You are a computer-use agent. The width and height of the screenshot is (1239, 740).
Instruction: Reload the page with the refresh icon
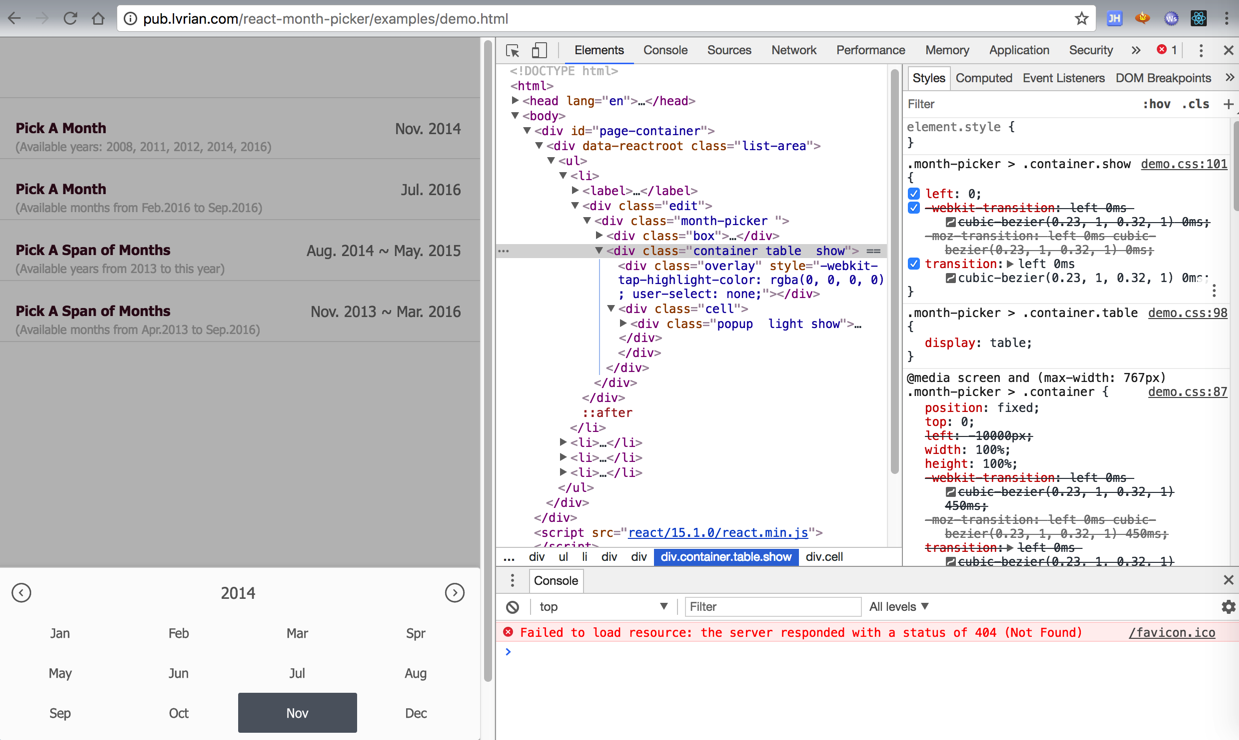pyautogui.click(x=70, y=18)
